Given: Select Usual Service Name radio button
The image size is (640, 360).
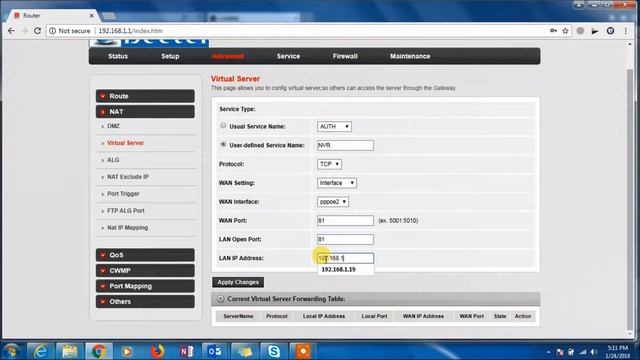Looking at the screenshot, I should coord(223,126).
